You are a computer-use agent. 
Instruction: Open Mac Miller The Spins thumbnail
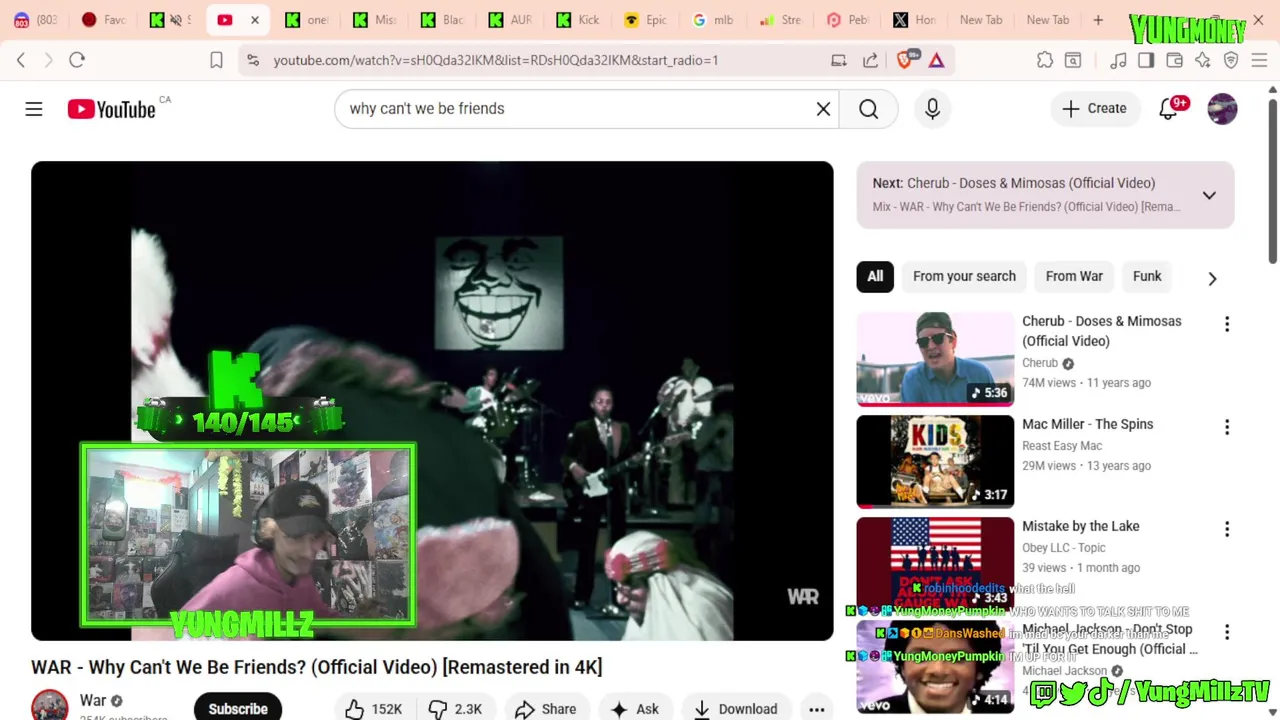[935, 461]
